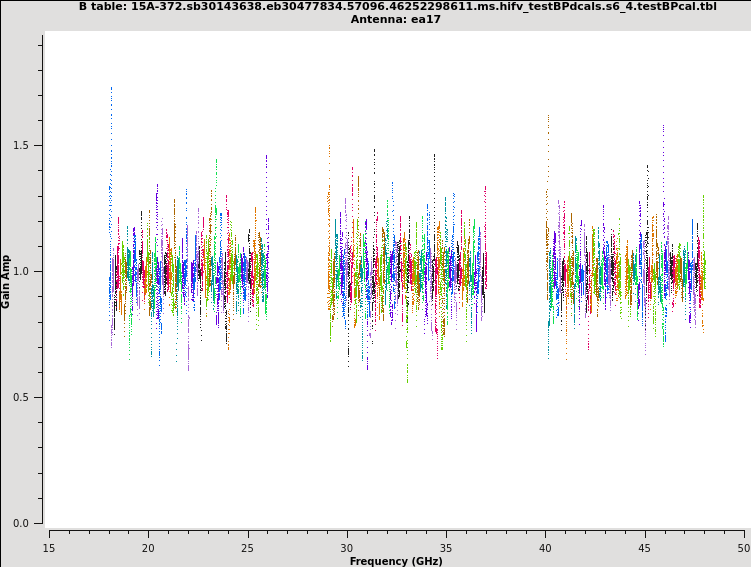Click the 50 GHz x-axis tick label
Viewport: 751px width, 567px height.
click(743, 548)
